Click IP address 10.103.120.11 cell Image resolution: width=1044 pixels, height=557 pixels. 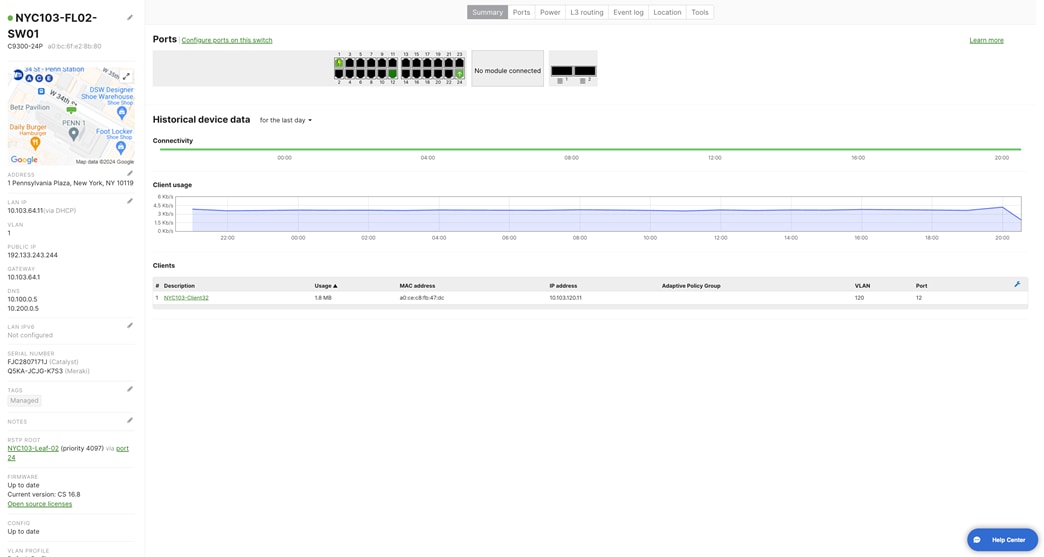click(565, 297)
